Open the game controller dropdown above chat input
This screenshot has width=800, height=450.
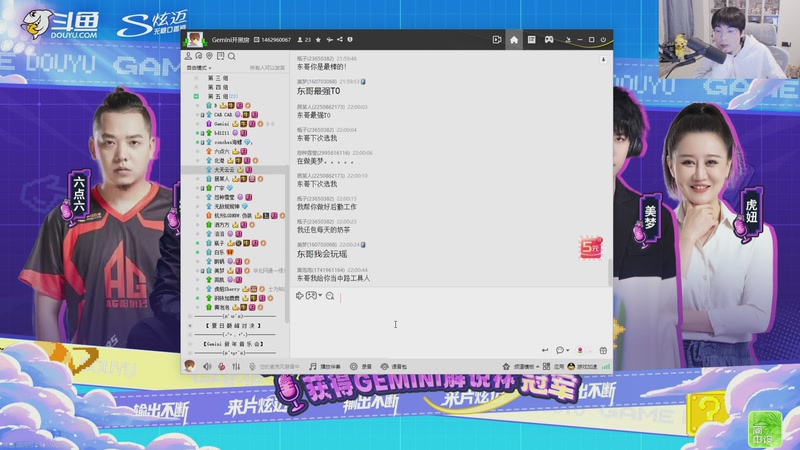(x=313, y=295)
